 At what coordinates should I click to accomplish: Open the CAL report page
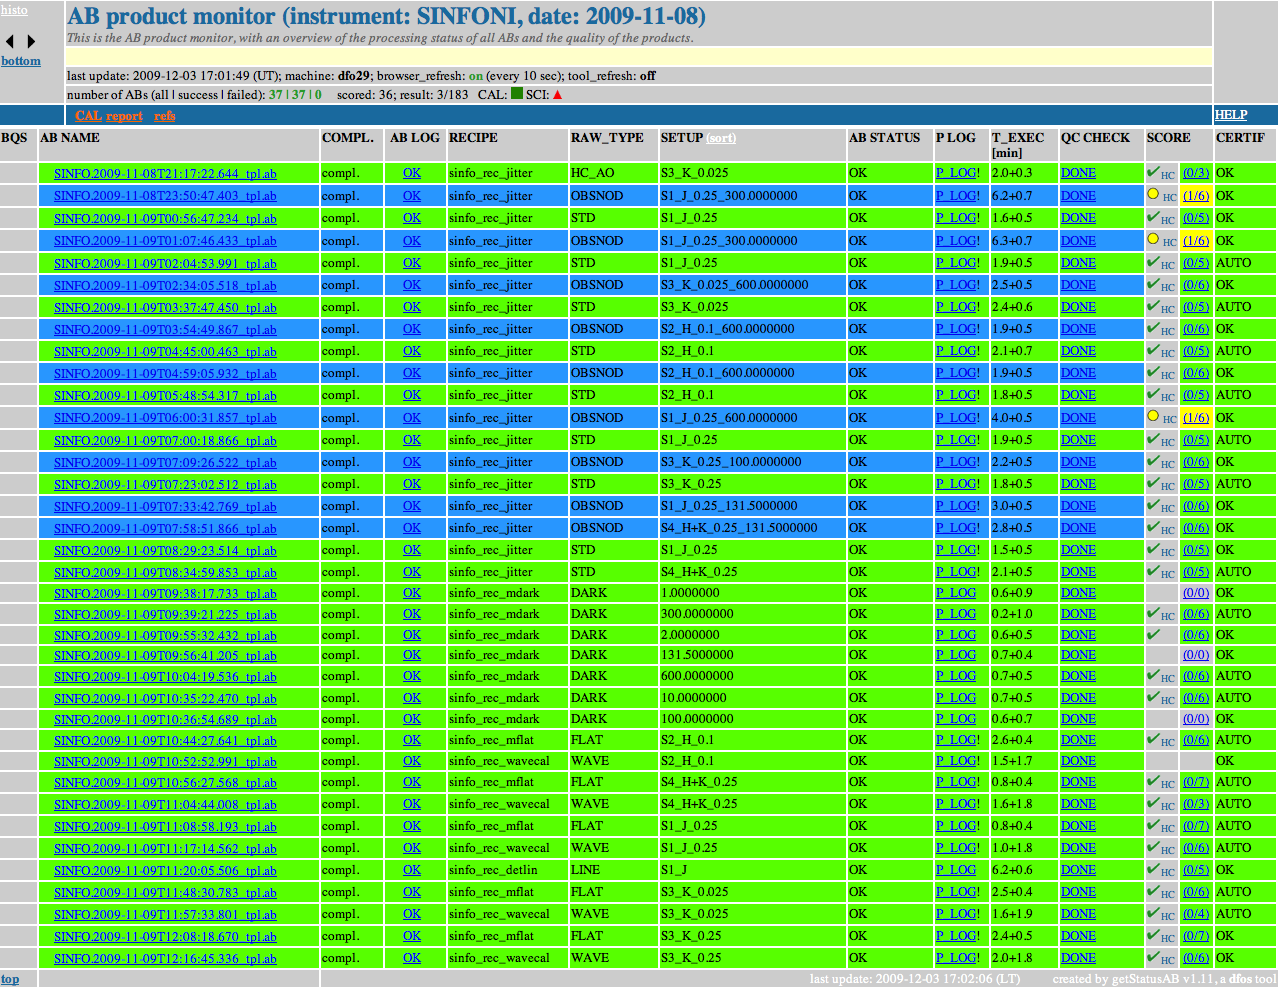tap(109, 116)
